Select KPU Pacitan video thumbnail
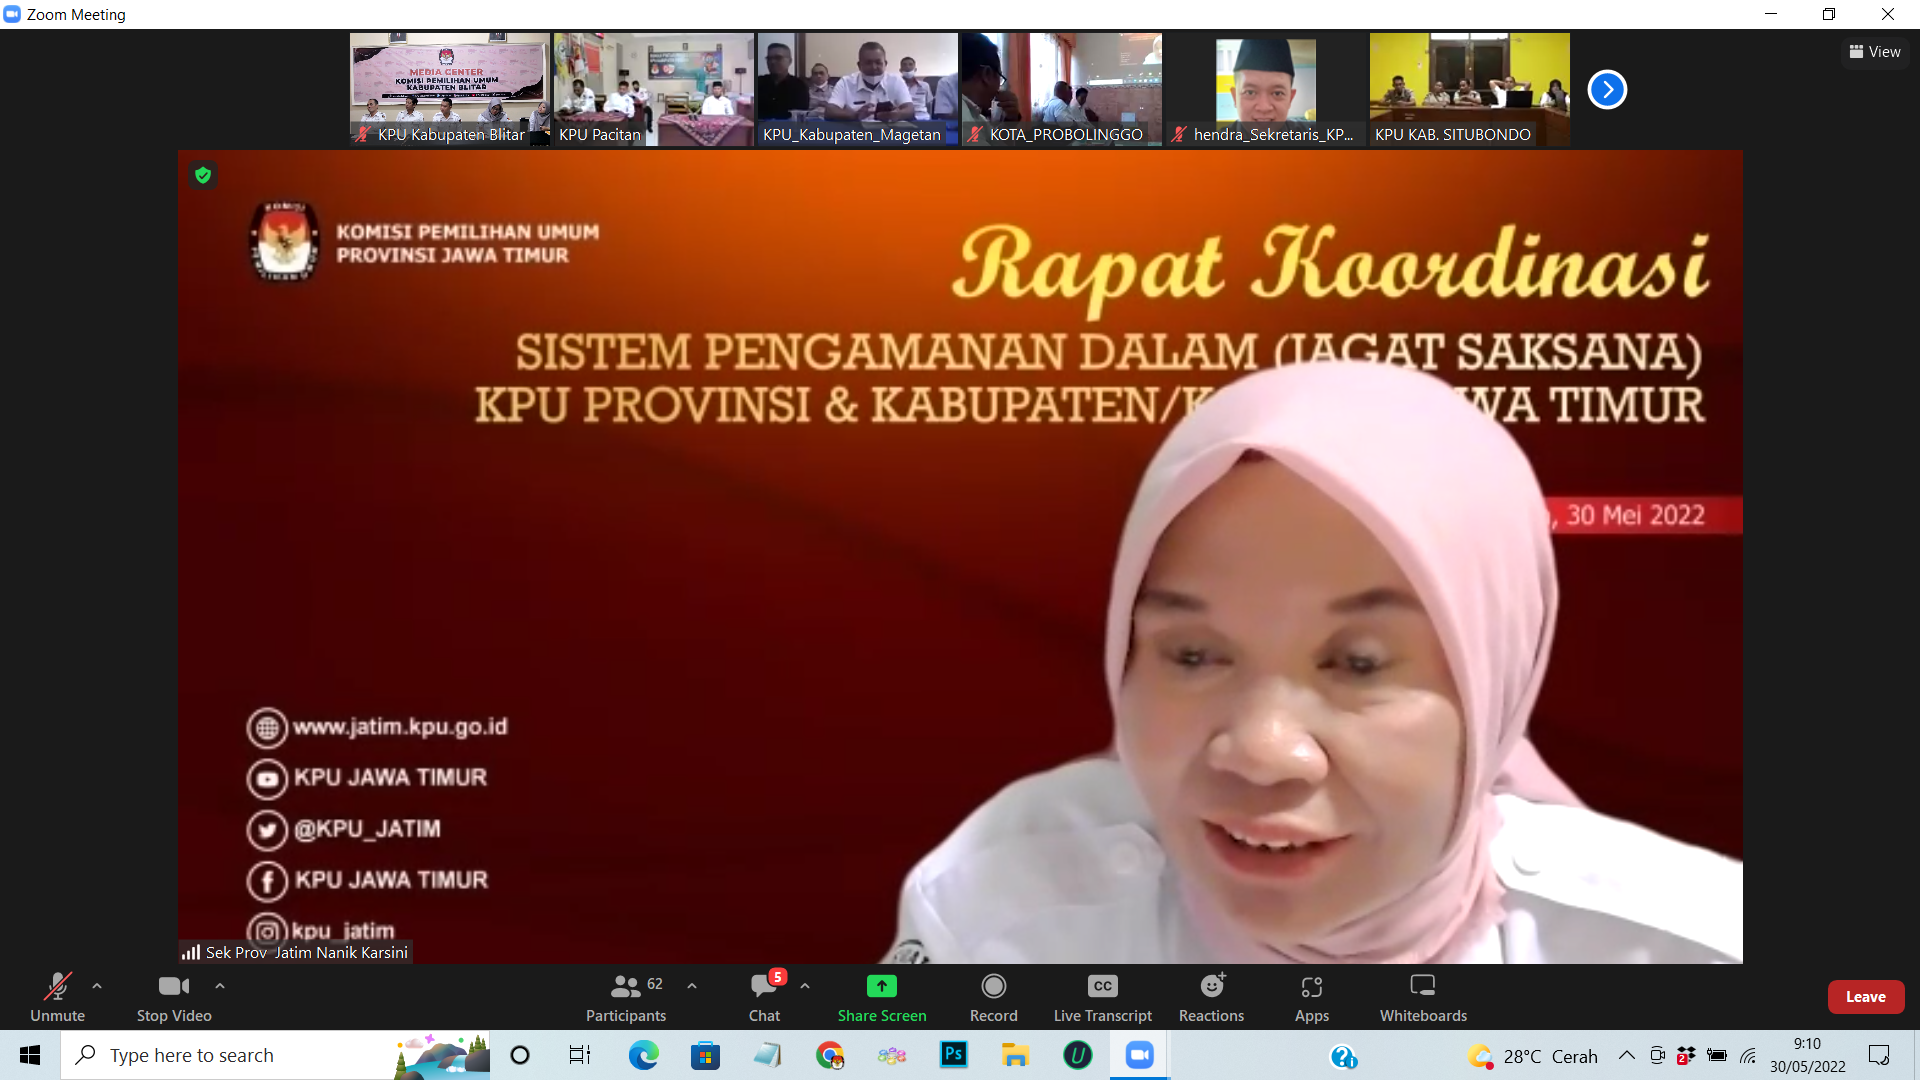 (654, 89)
